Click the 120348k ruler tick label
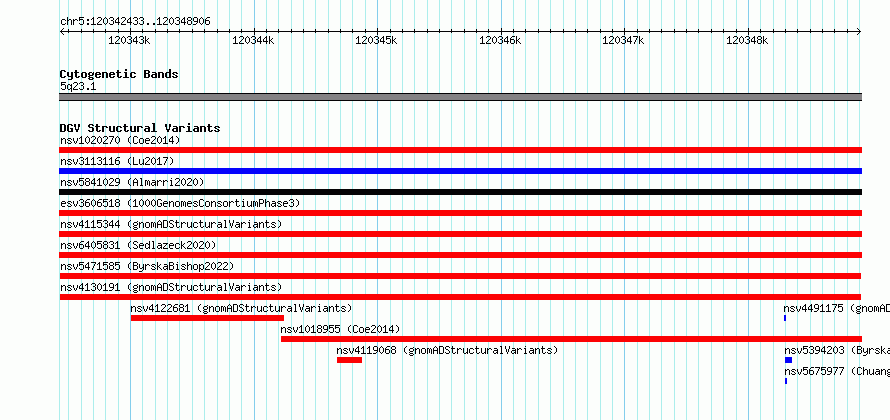The width and height of the screenshot is (890, 420). 747,40
